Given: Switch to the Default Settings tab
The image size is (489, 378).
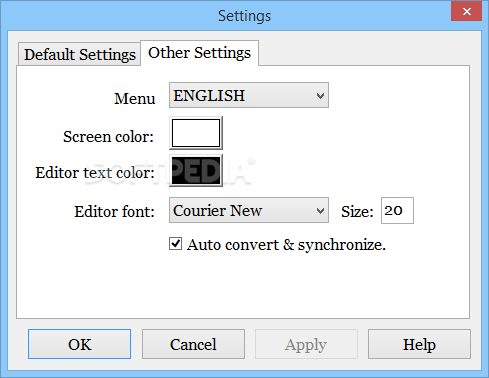Looking at the screenshot, I should (x=79, y=54).
